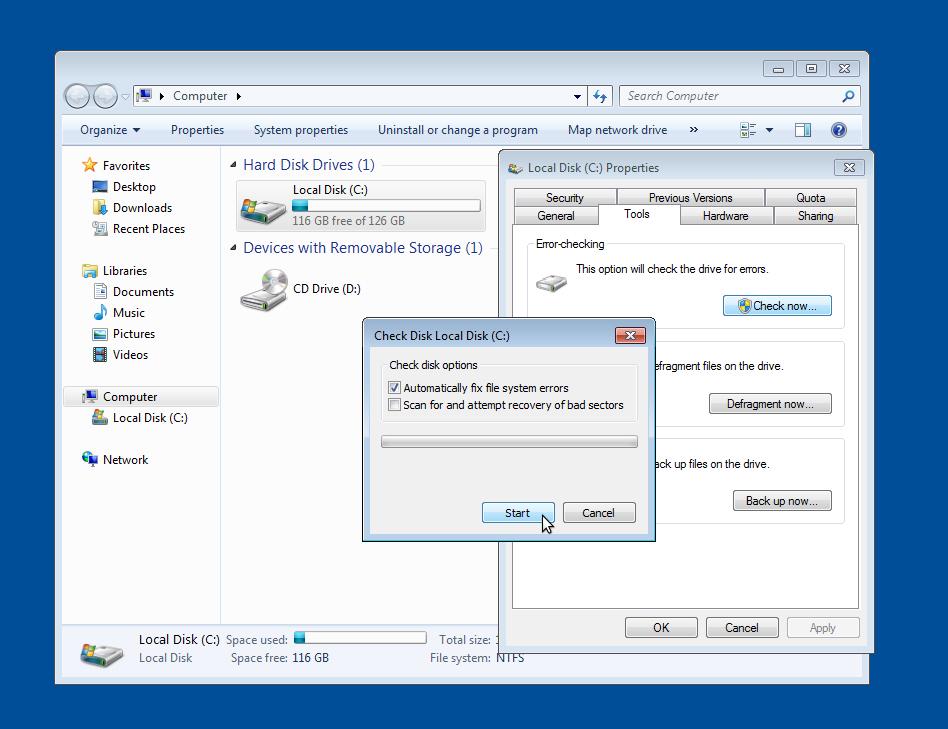Image resolution: width=948 pixels, height=729 pixels.
Task: Click the Local Disk (C:) sidebar icon
Action: coord(100,417)
